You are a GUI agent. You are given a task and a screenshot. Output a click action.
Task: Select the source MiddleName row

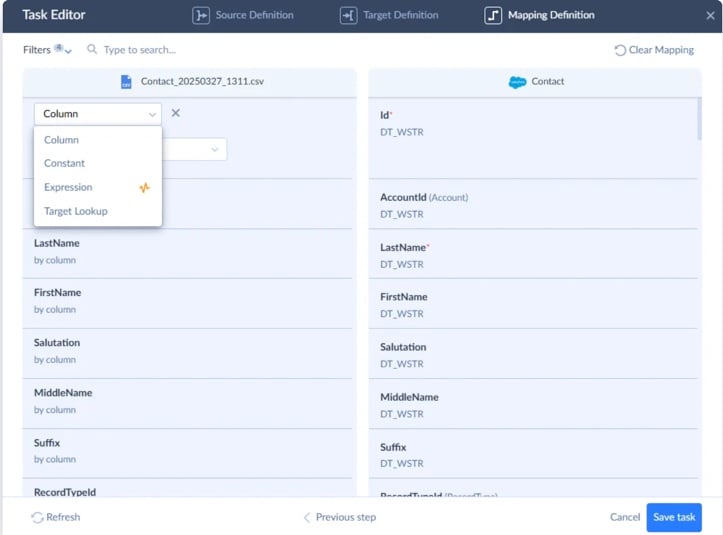pos(187,403)
